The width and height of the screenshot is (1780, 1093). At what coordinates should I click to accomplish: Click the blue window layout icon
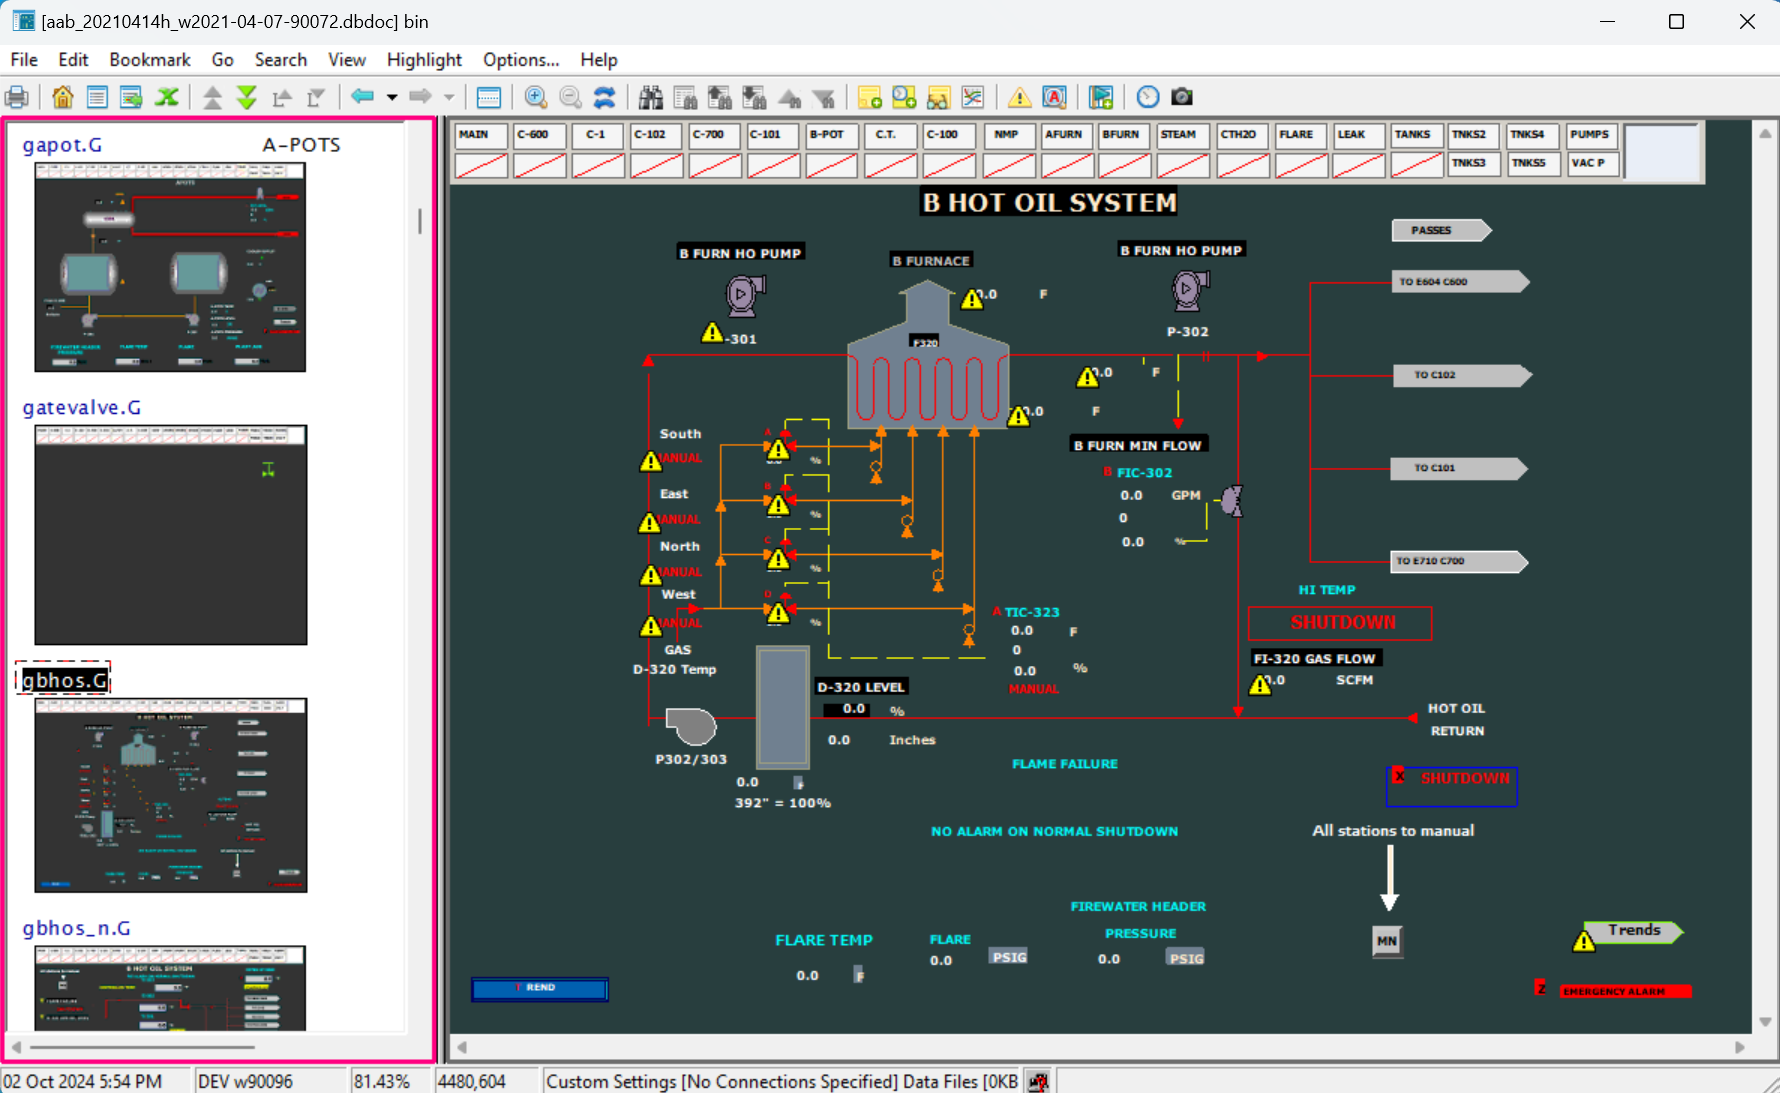click(489, 97)
